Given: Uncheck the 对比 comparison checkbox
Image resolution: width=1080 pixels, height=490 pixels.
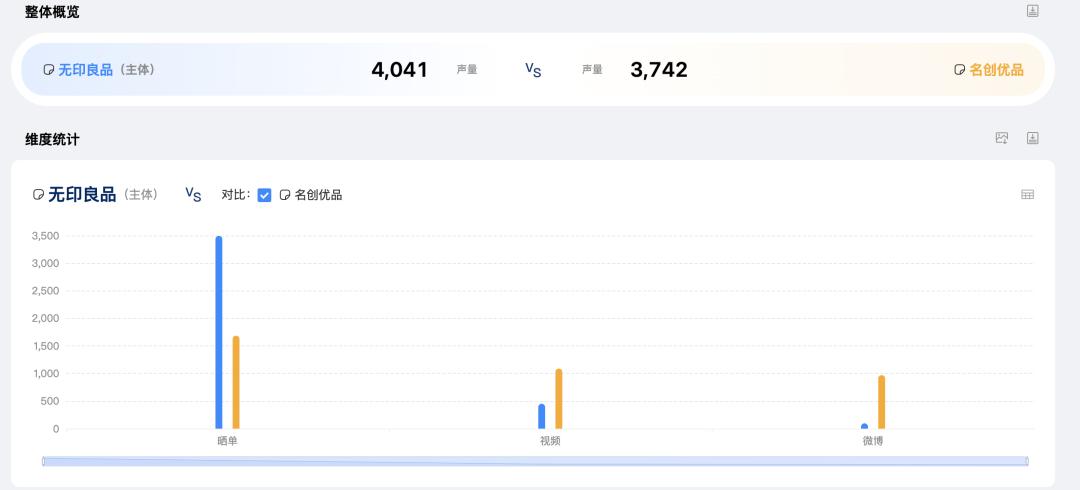Looking at the screenshot, I should pyautogui.click(x=264, y=195).
